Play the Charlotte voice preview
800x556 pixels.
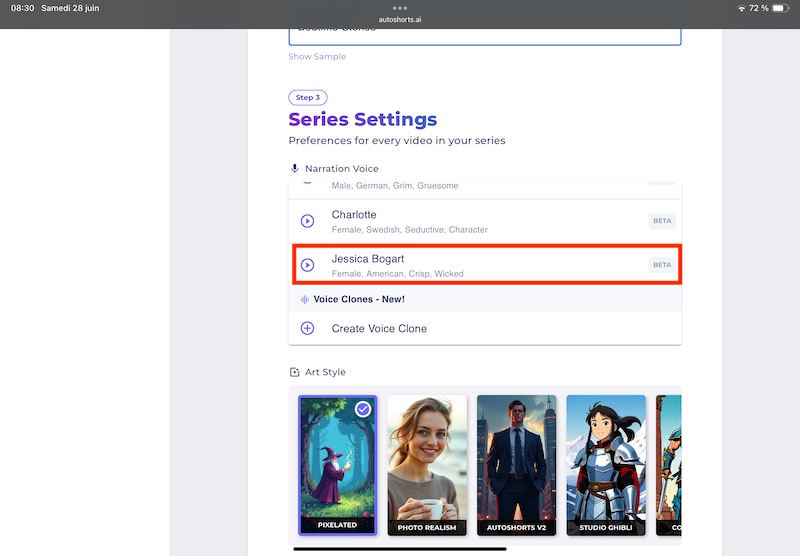click(x=307, y=221)
